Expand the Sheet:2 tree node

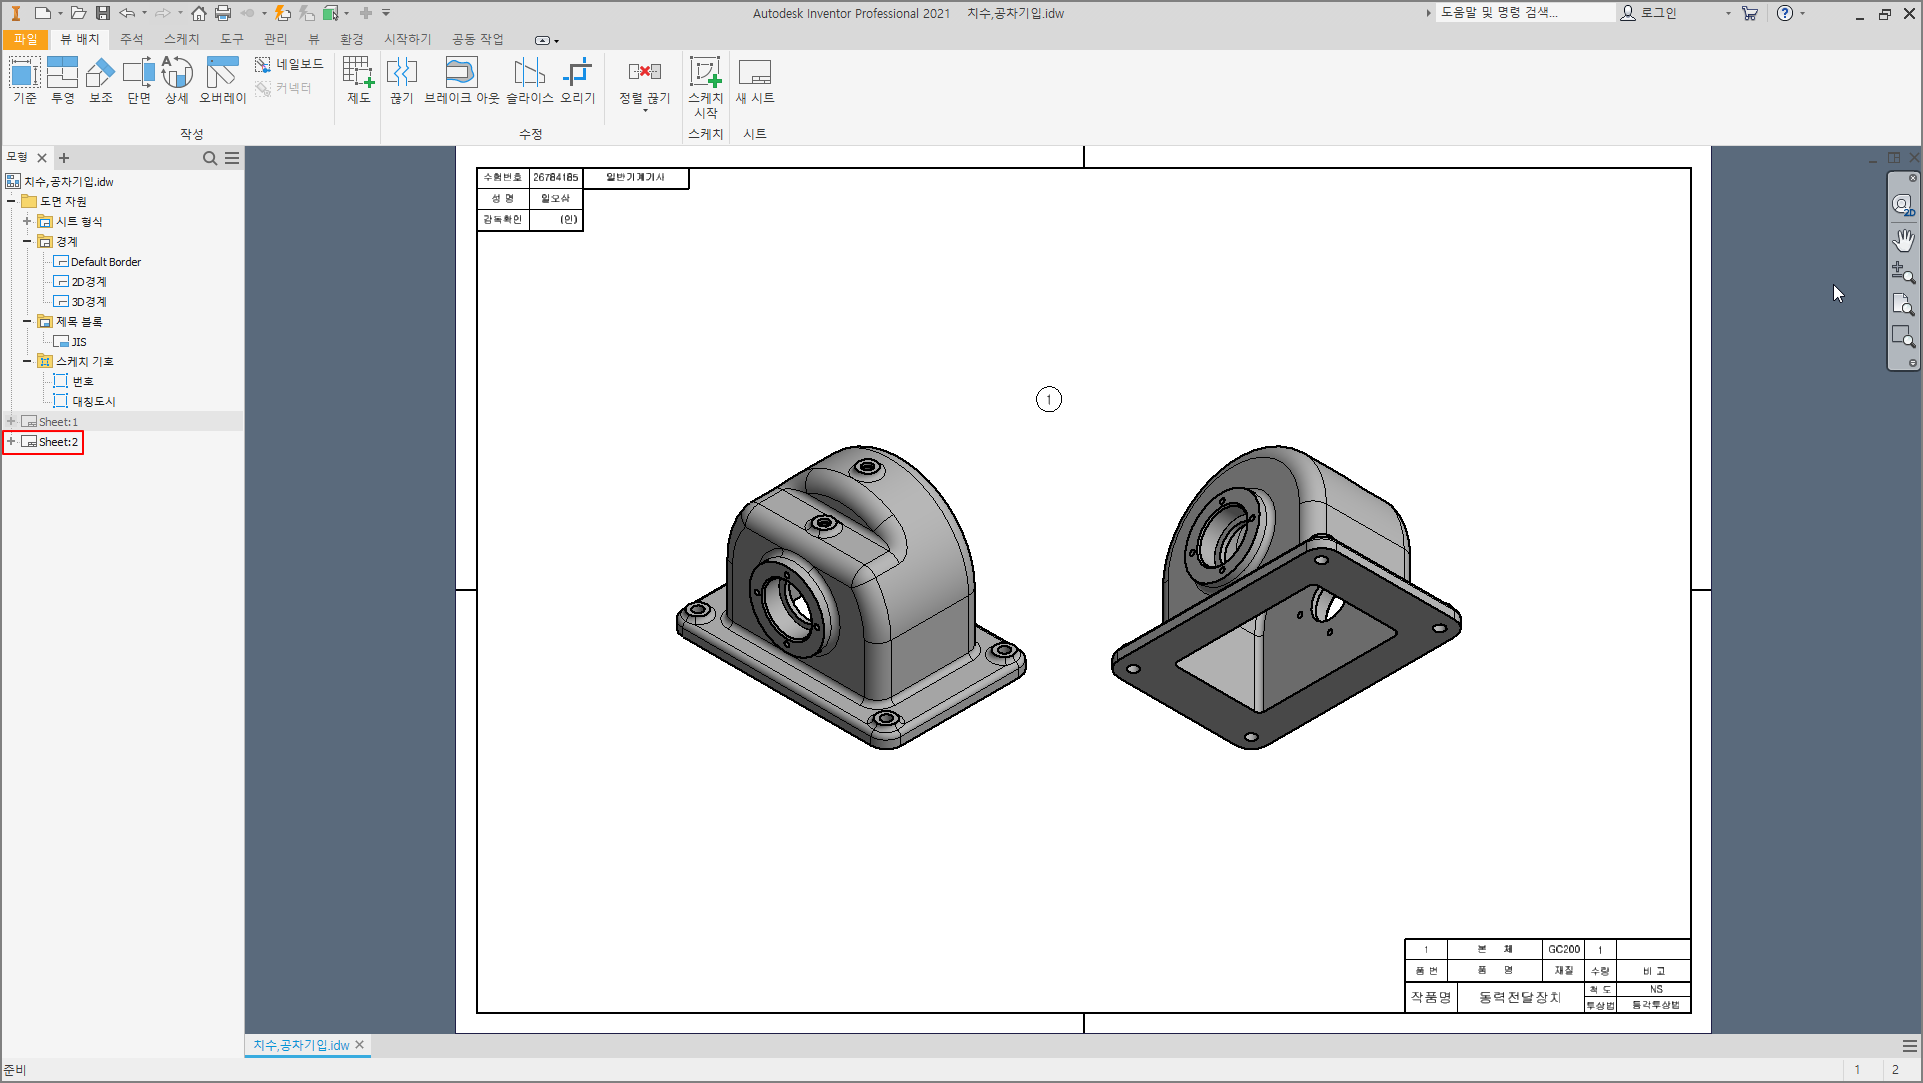point(11,441)
